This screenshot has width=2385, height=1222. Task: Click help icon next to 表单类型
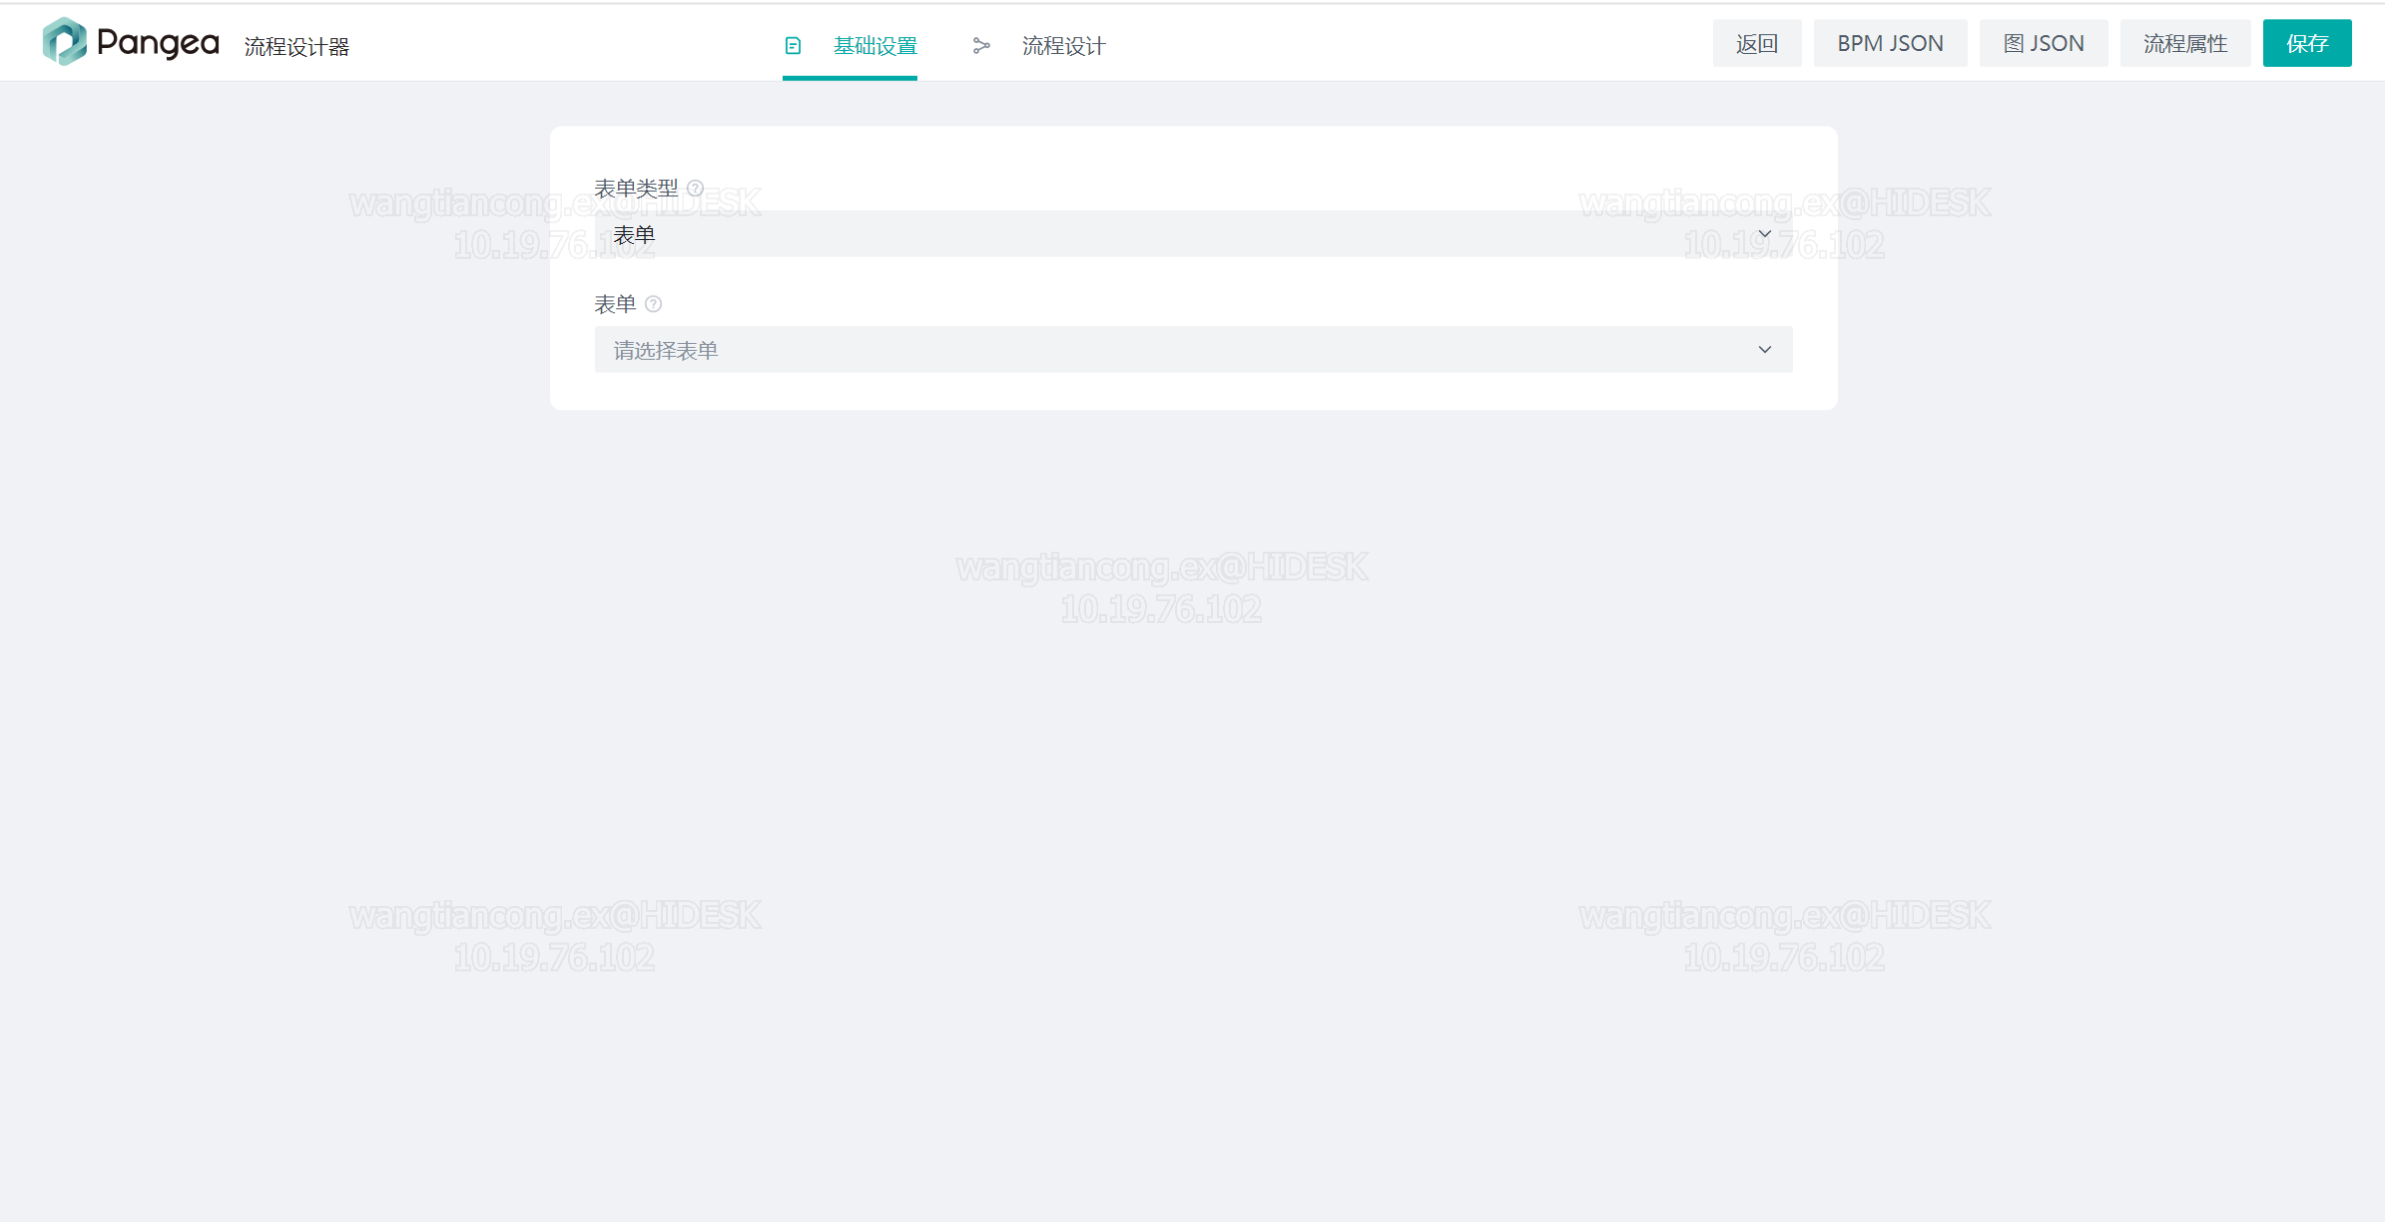coord(696,188)
